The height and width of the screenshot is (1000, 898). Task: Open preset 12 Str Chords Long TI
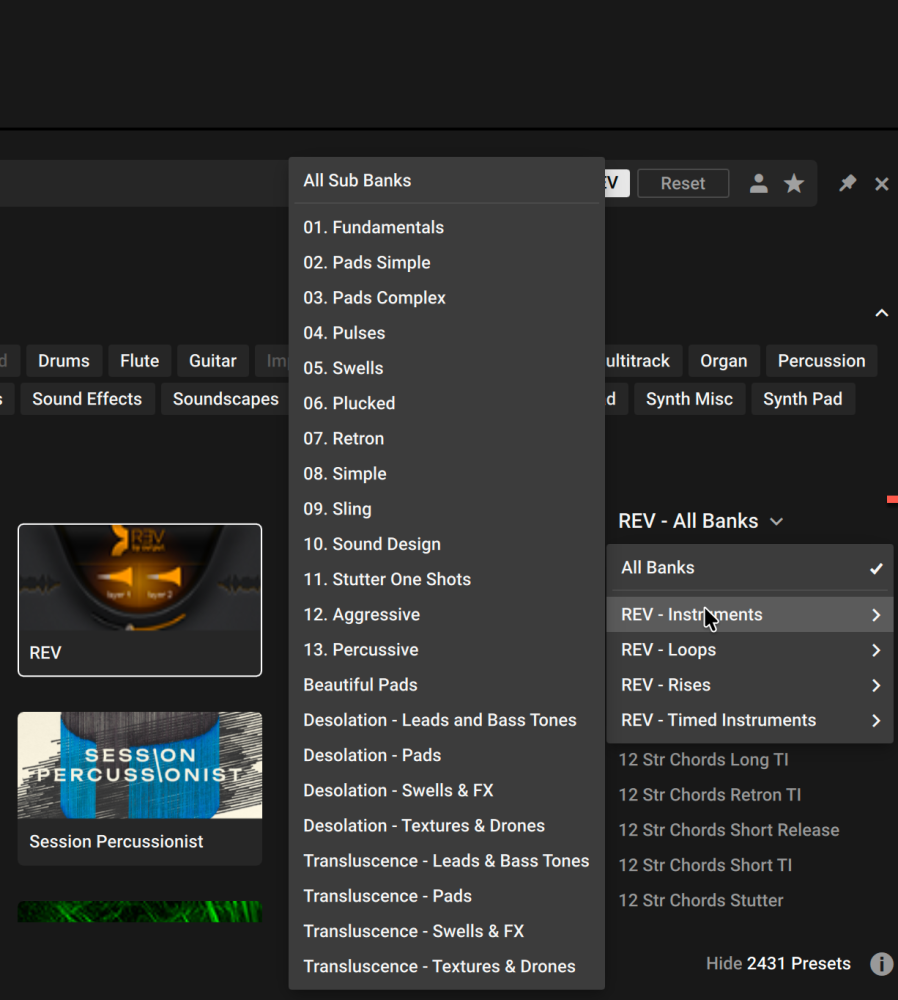(x=703, y=760)
